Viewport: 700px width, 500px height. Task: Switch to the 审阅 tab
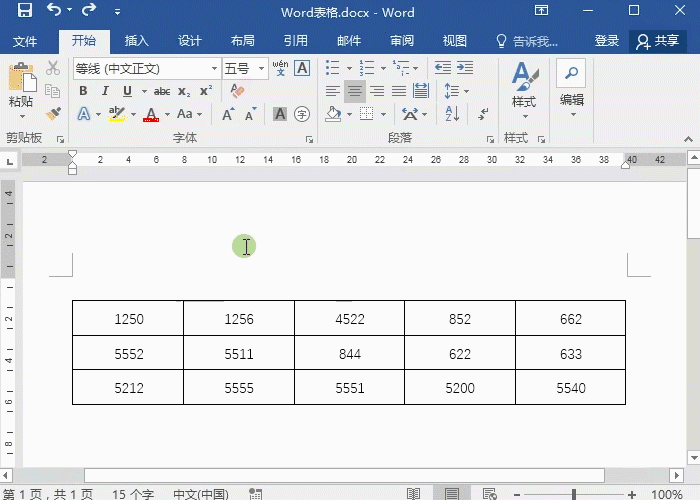click(x=402, y=41)
